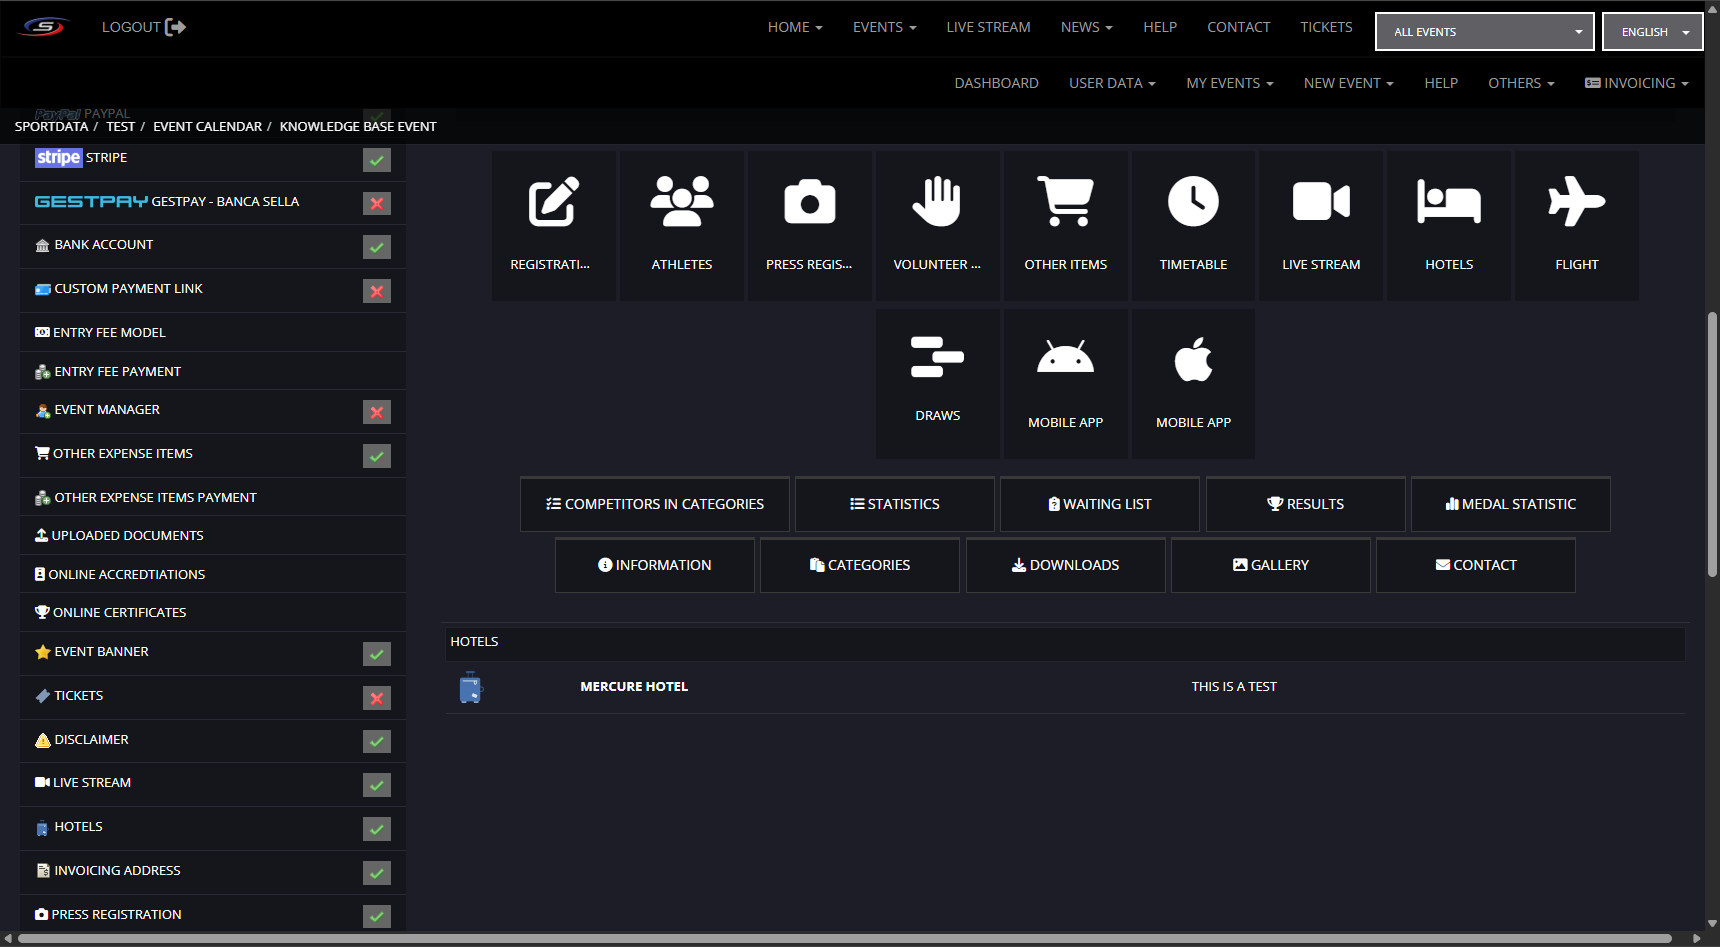Open the Waiting List button
Viewport: 1720px width, 947px height.
tap(1100, 504)
